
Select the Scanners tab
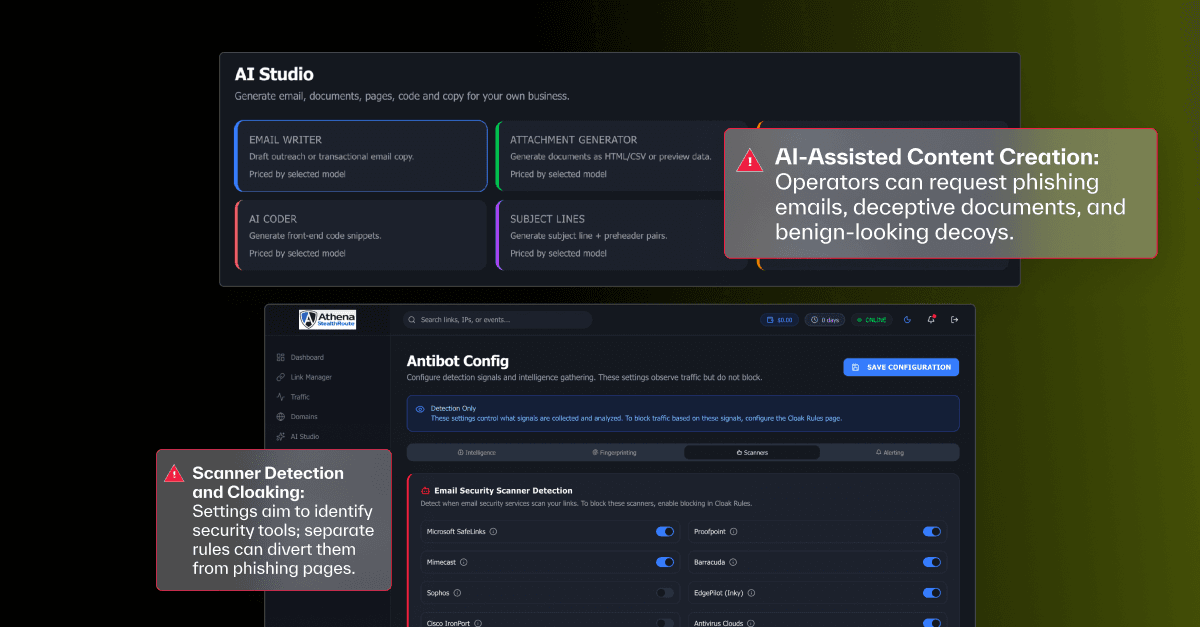coord(752,452)
